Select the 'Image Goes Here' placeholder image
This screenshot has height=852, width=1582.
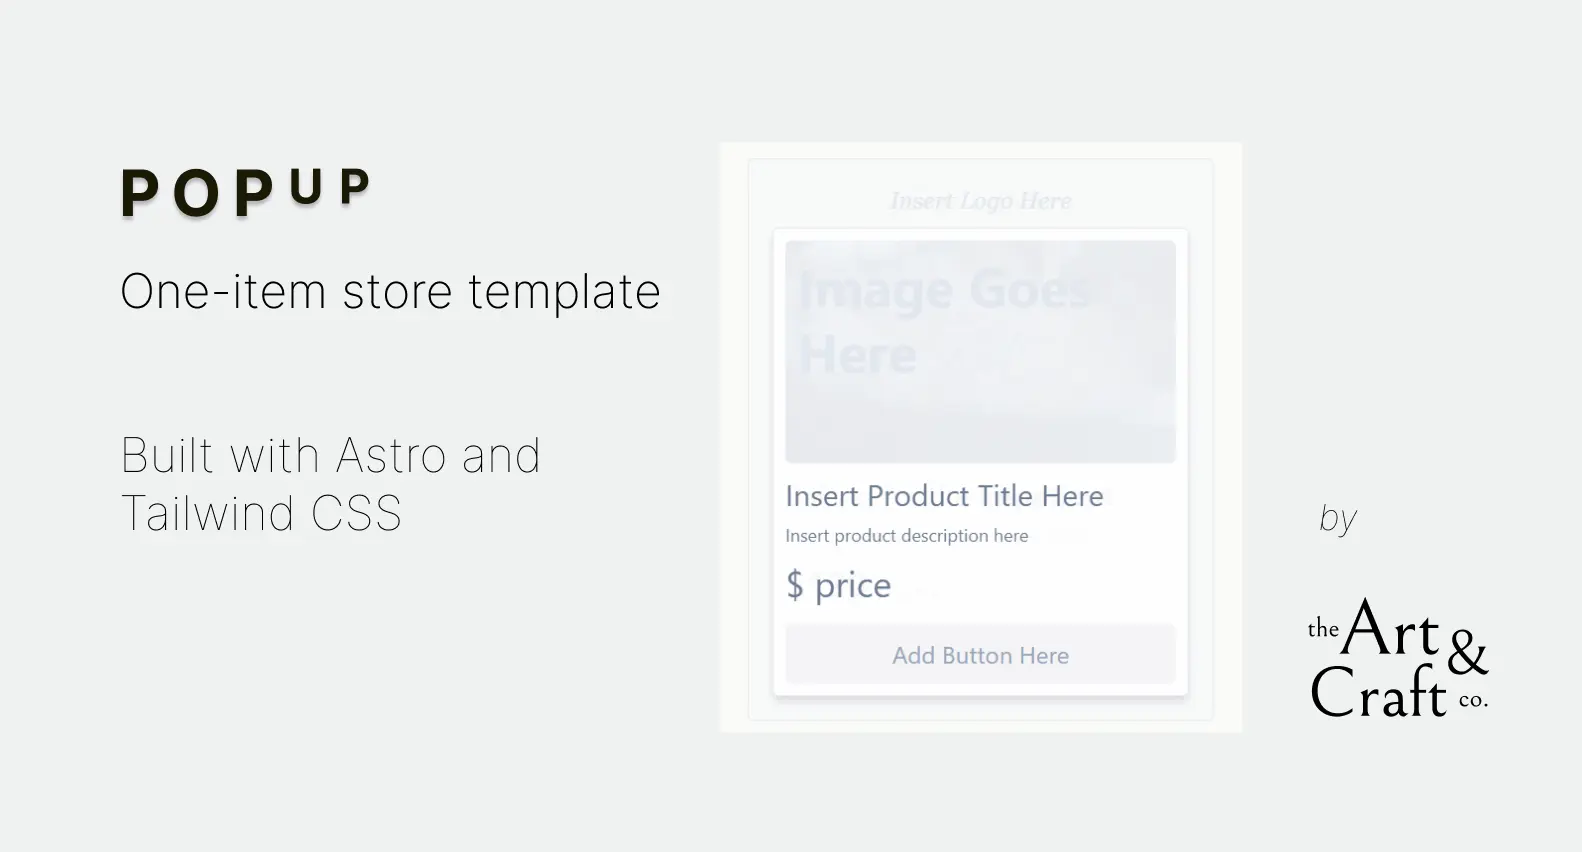click(x=980, y=351)
